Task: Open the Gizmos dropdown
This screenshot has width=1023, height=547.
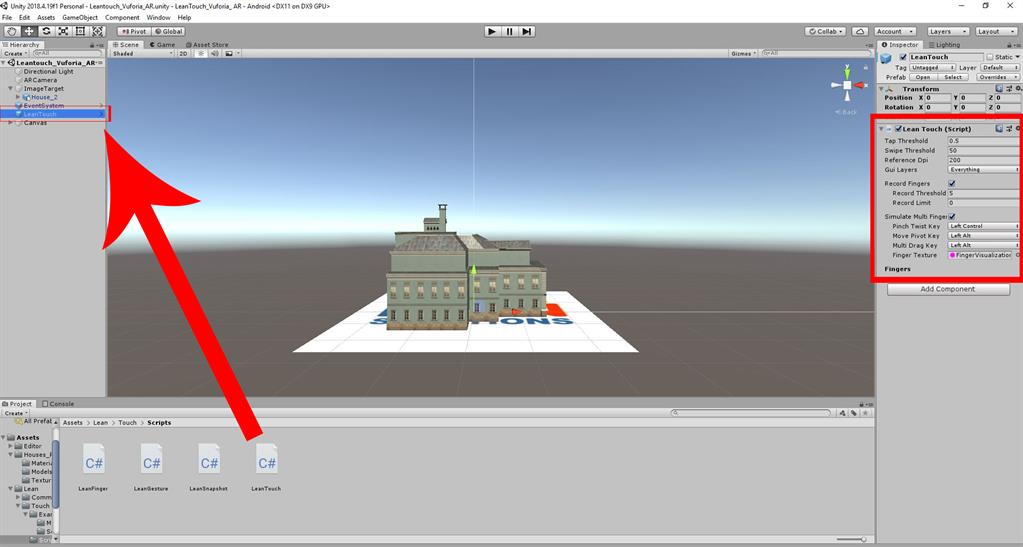Action: pyautogui.click(x=744, y=54)
